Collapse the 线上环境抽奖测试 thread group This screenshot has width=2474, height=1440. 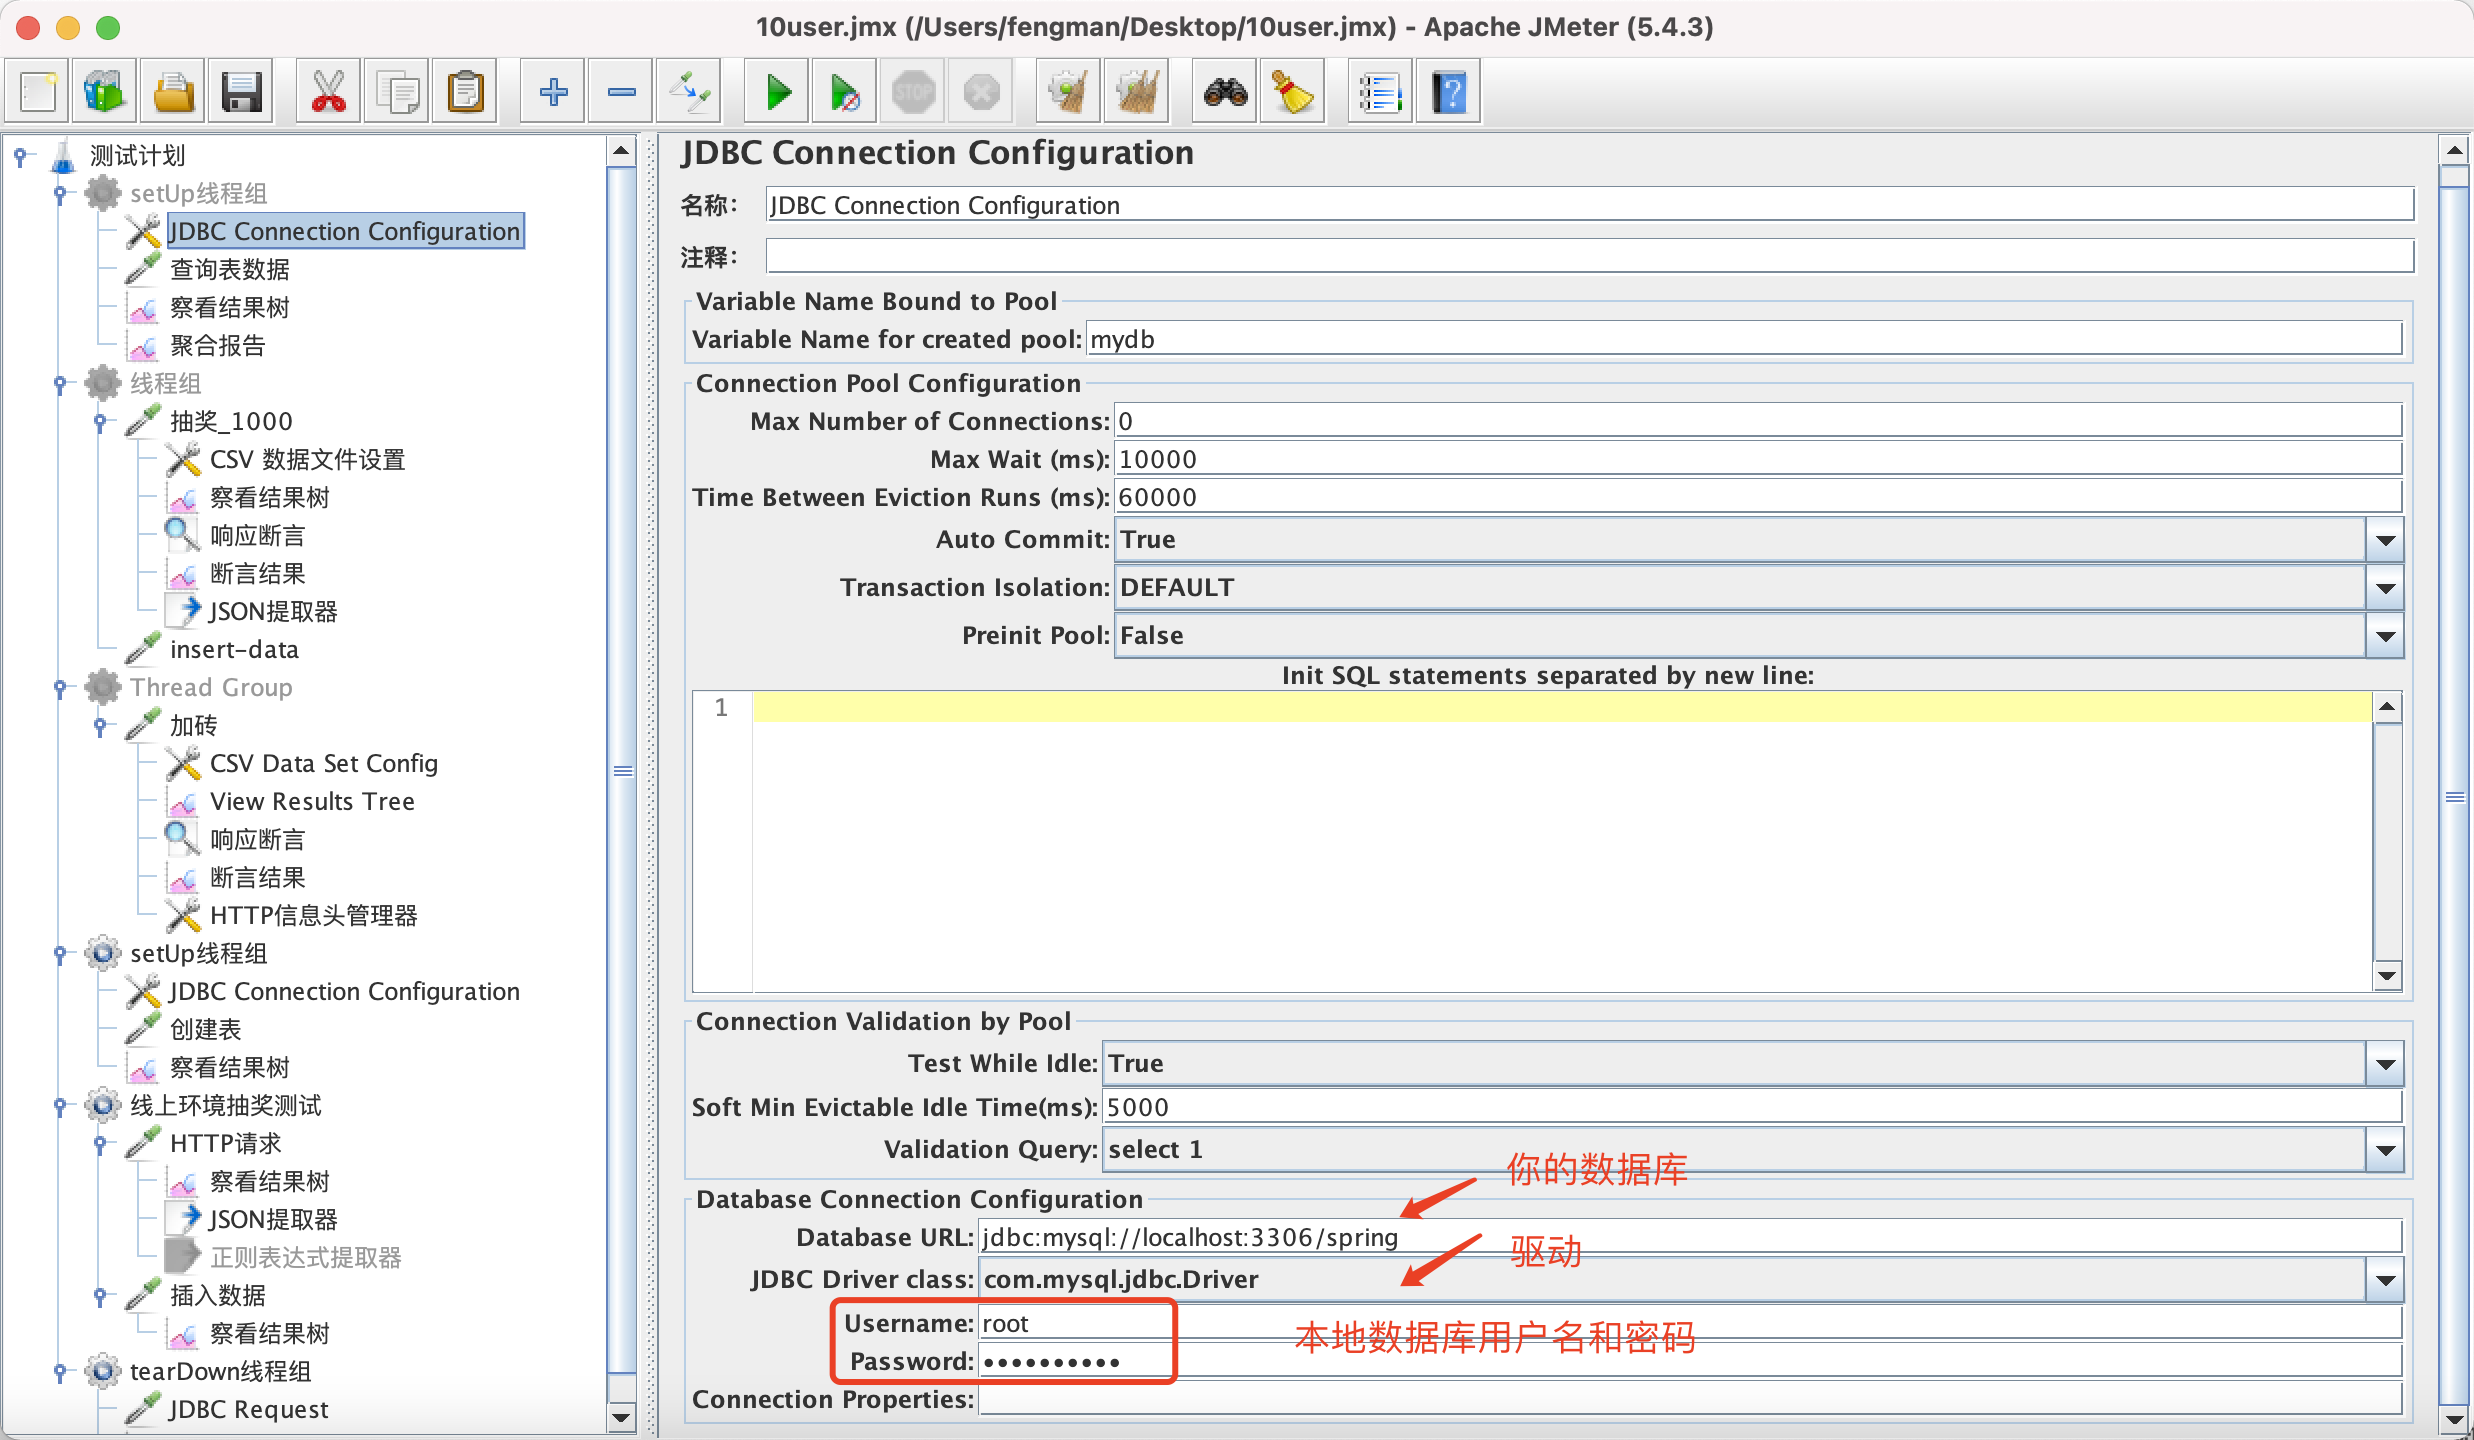pos(60,1106)
